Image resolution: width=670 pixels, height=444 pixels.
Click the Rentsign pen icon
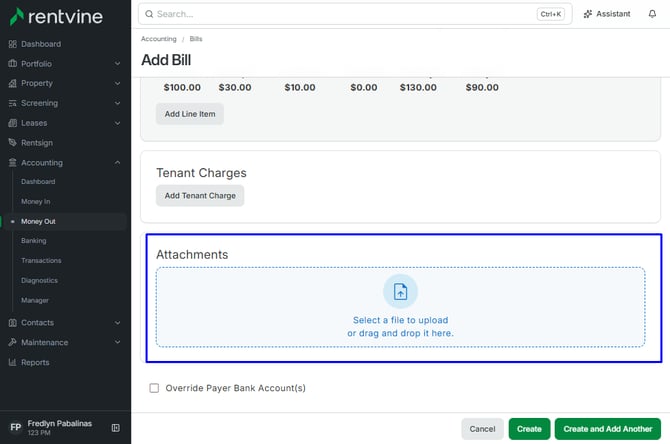pyautogui.click(x=12, y=143)
